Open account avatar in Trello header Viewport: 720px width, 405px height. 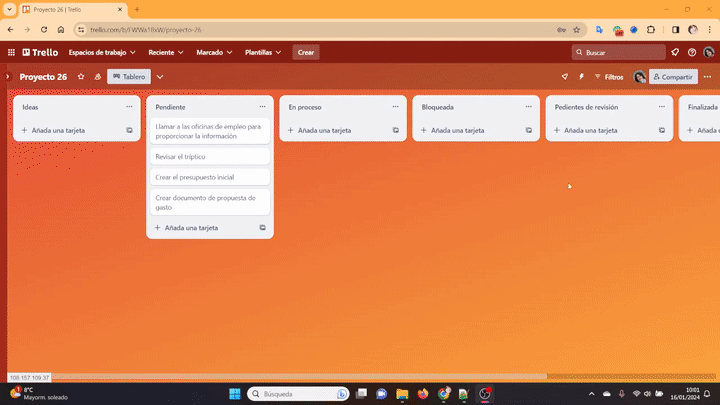(709, 52)
